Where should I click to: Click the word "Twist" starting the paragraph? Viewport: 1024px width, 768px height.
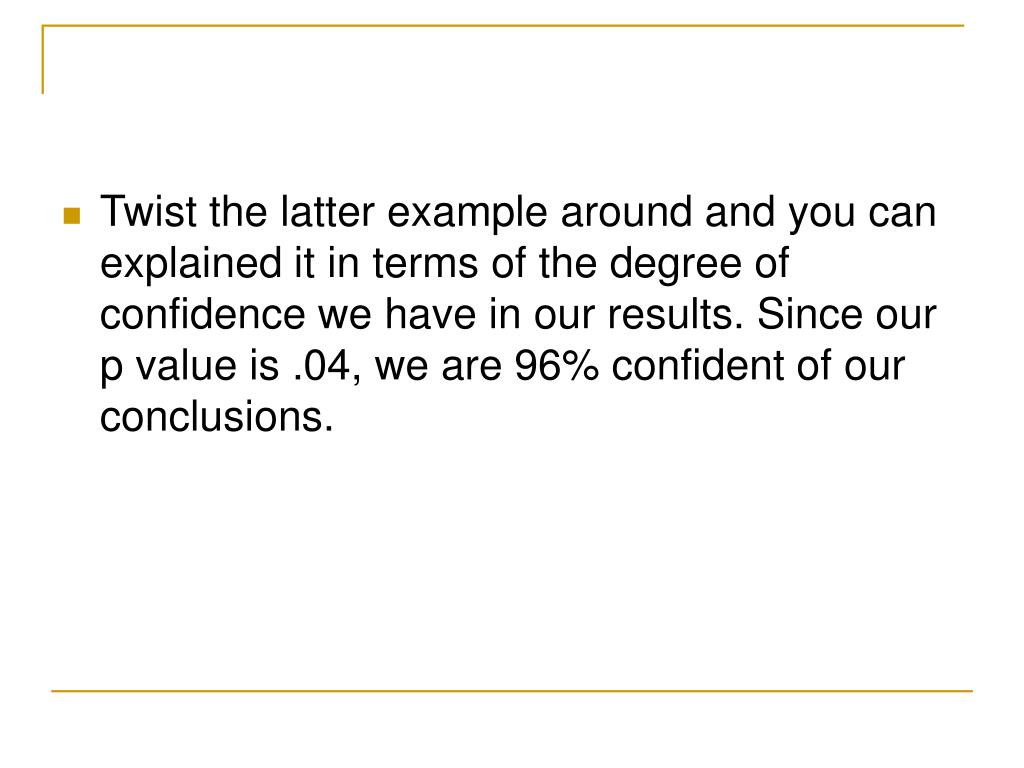click(148, 212)
